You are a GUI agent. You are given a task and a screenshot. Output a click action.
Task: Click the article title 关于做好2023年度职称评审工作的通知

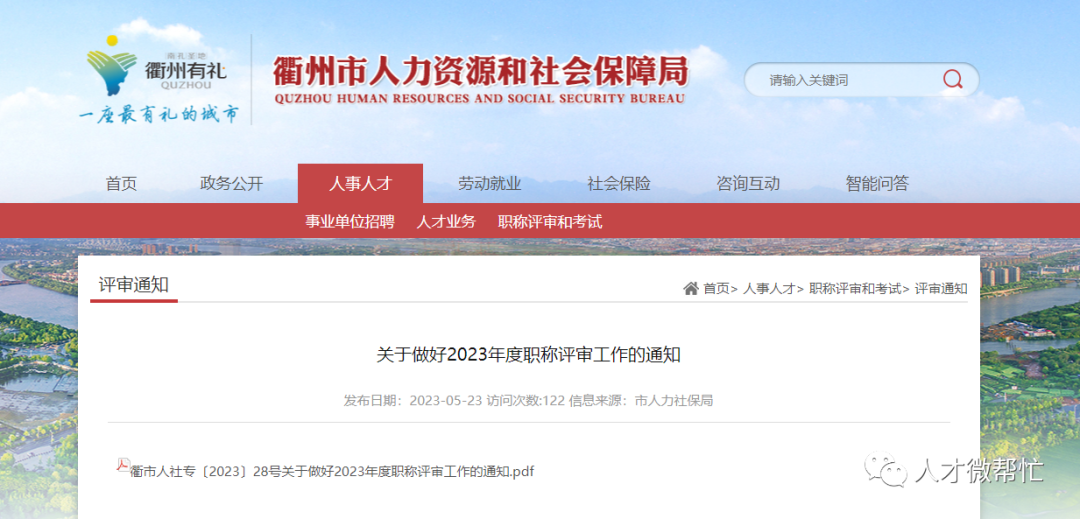point(528,355)
